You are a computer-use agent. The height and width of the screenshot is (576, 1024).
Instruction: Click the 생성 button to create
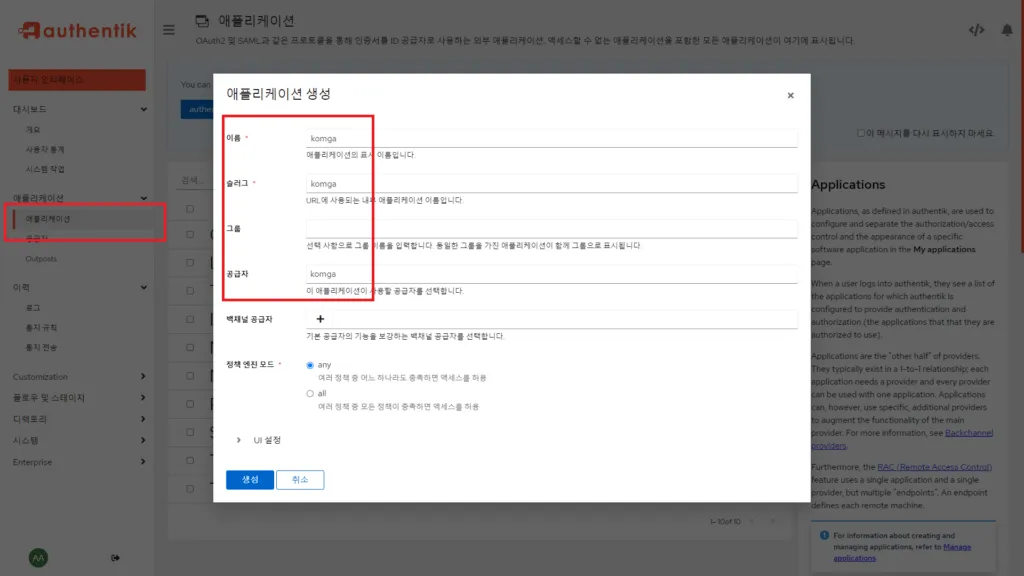pos(250,479)
